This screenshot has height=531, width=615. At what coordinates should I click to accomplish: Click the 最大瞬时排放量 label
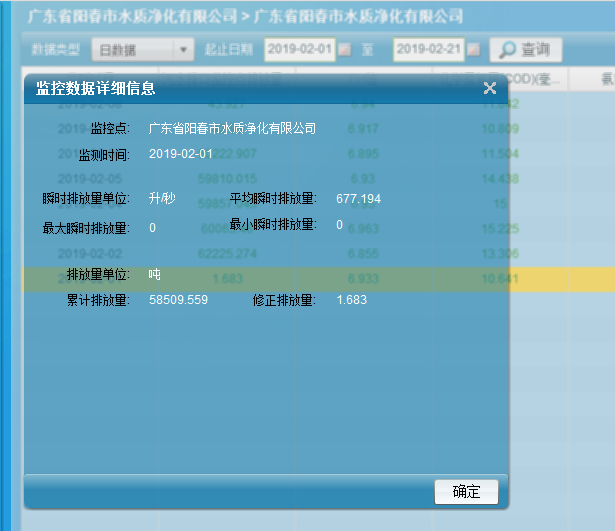(86, 228)
